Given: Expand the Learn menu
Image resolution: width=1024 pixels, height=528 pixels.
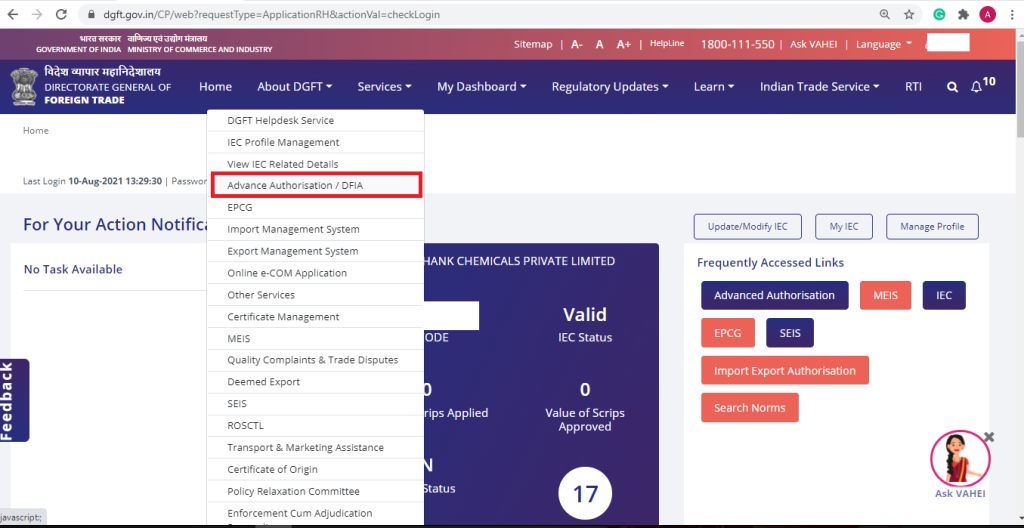Looking at the screenshot, I should (x=714, y=86).
